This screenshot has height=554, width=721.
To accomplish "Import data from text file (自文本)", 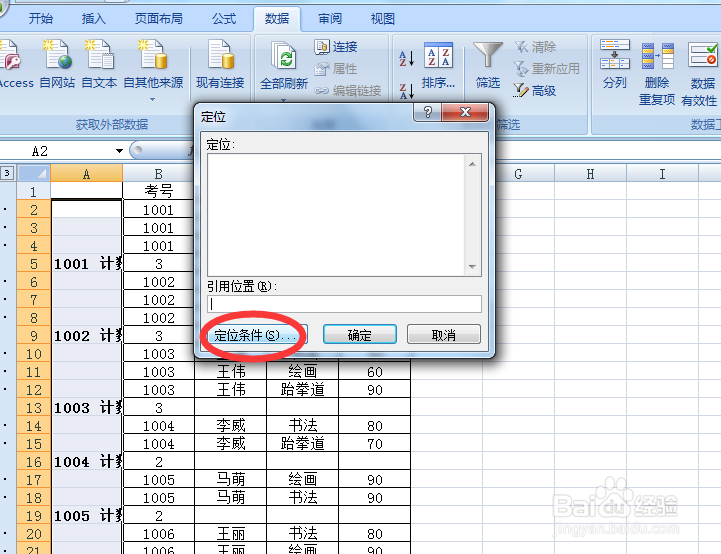I will [x=99, y=64].
